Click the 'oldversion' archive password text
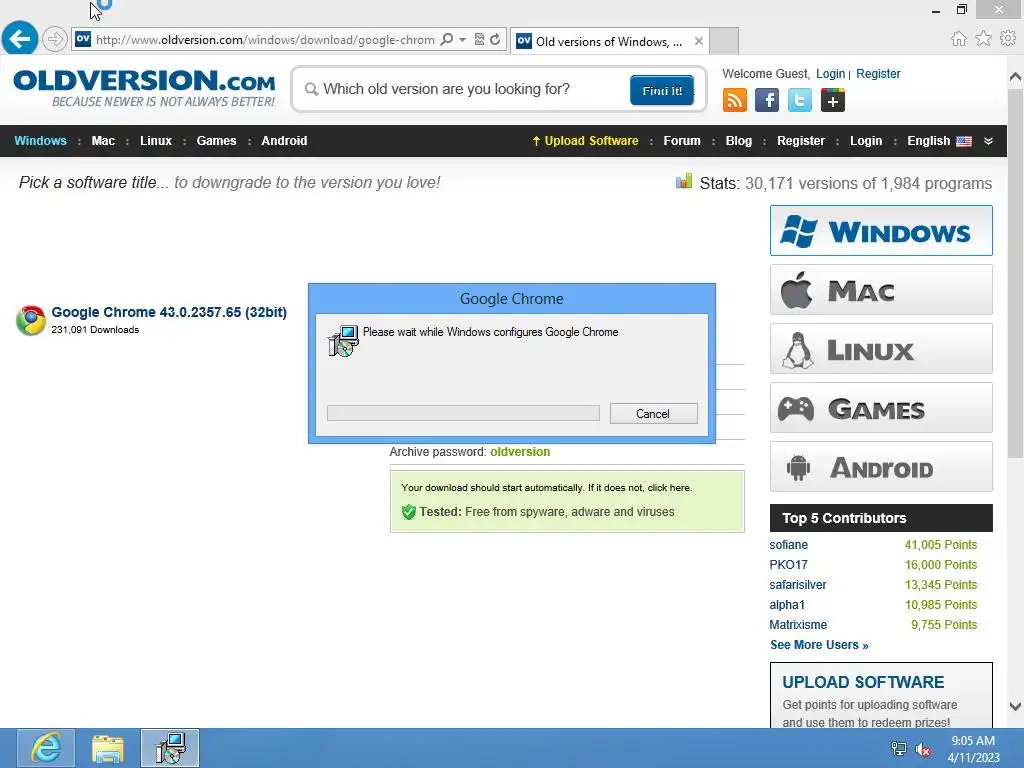This screenshot has height=768, width=1024. (520, 452)
